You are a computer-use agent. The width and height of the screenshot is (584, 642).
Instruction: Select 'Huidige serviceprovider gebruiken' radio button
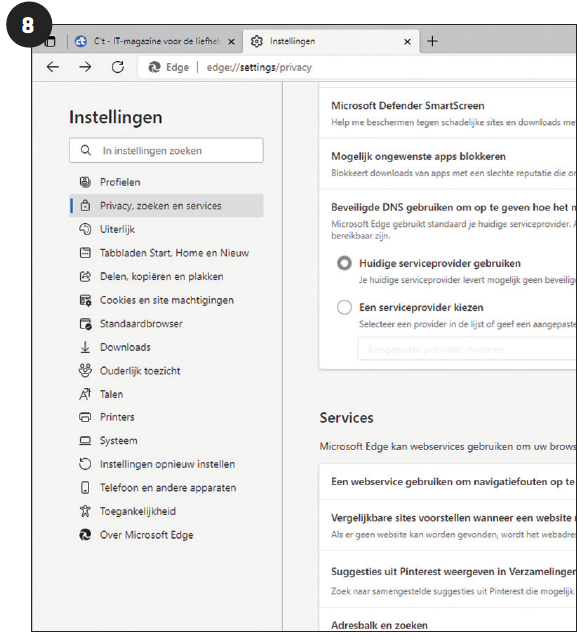[344, 263]
